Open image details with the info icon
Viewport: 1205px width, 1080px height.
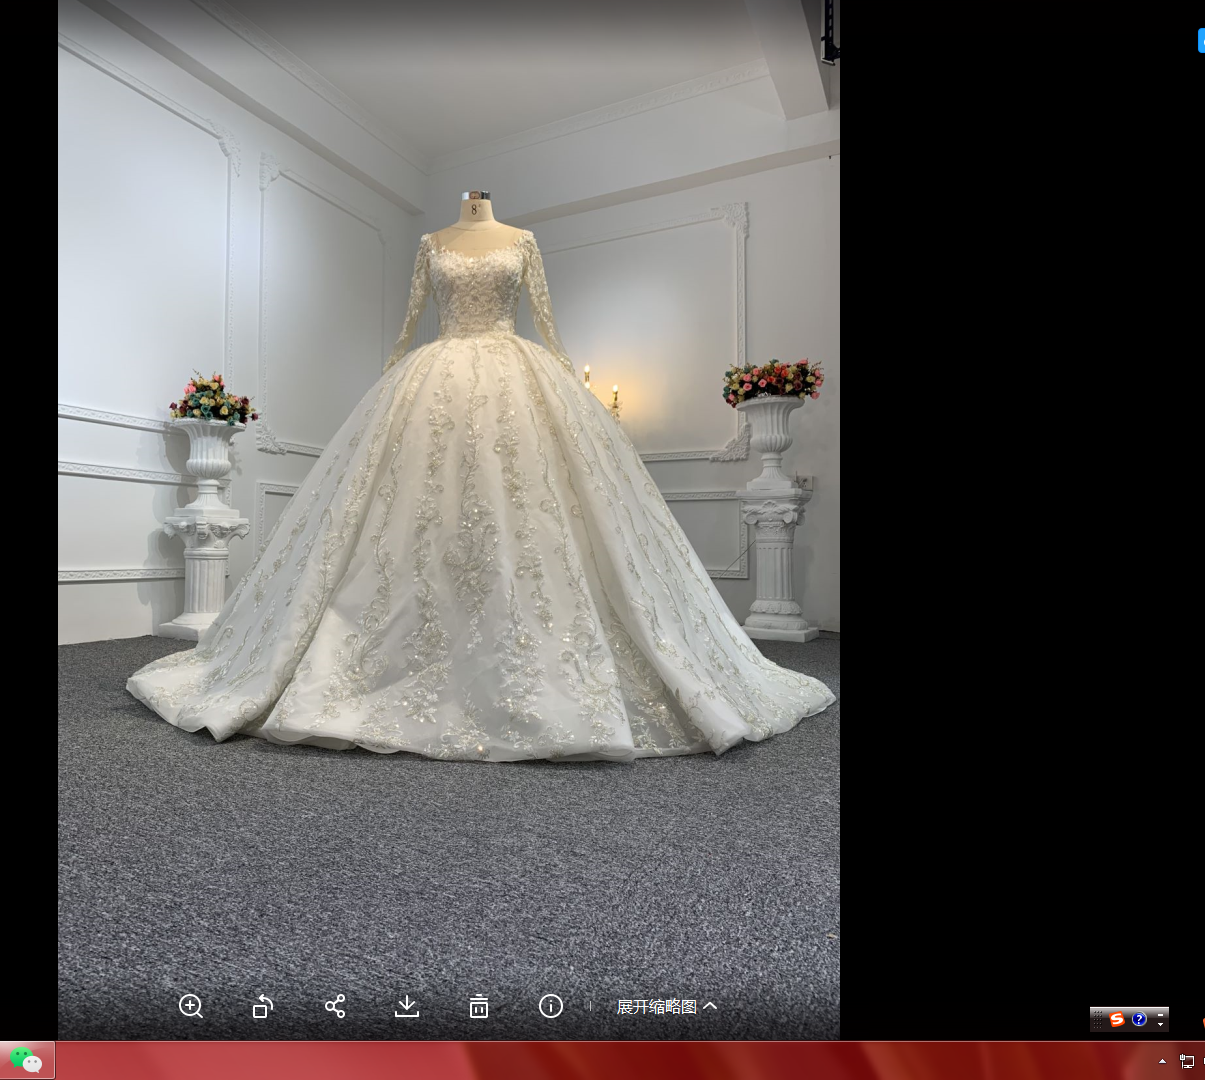[x=551, y=1006]
